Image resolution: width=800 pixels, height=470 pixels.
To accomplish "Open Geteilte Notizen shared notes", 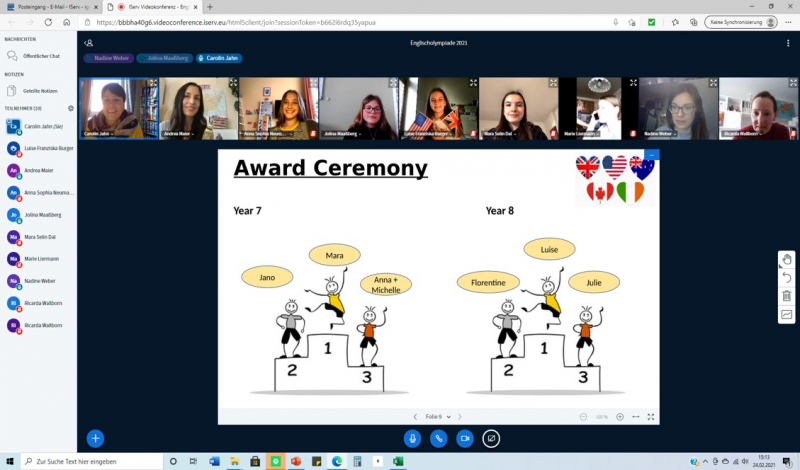I will [40, 91].
